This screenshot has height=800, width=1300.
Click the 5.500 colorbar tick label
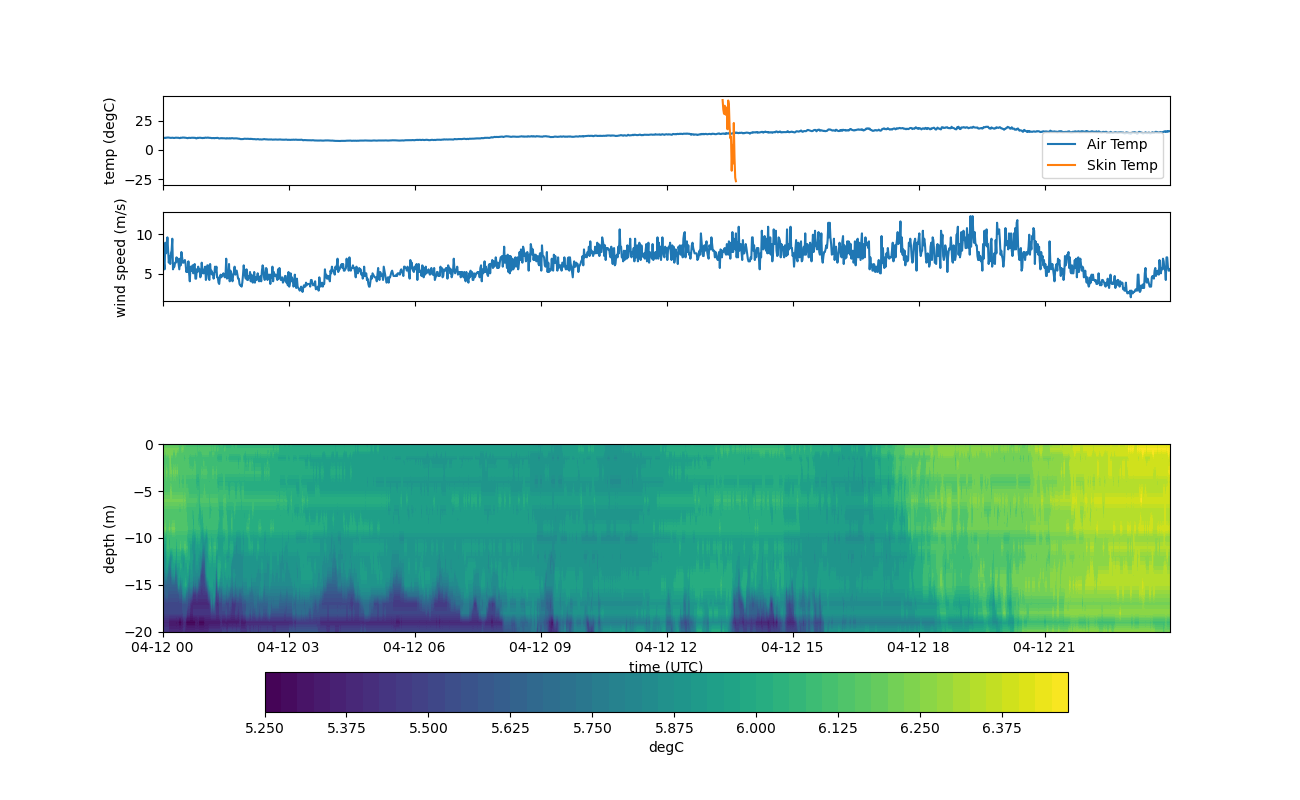pos(428,728)
